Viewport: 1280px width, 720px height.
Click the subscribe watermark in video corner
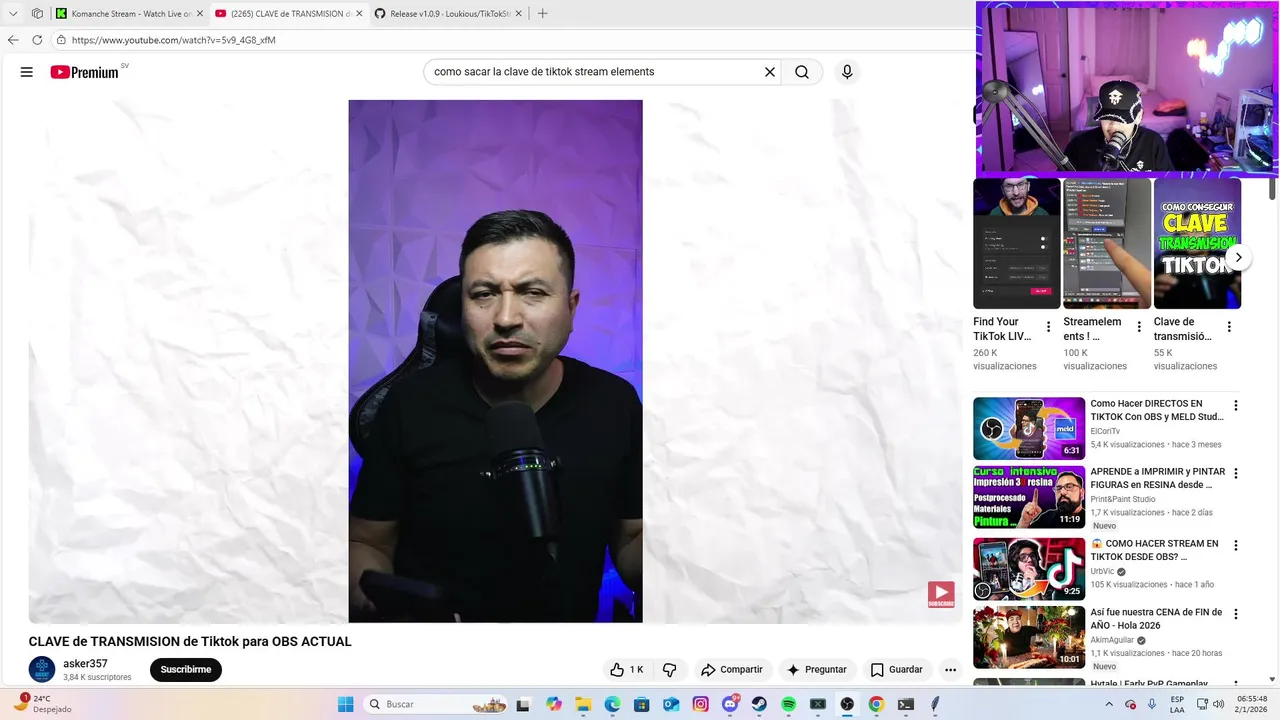(941, 595)
